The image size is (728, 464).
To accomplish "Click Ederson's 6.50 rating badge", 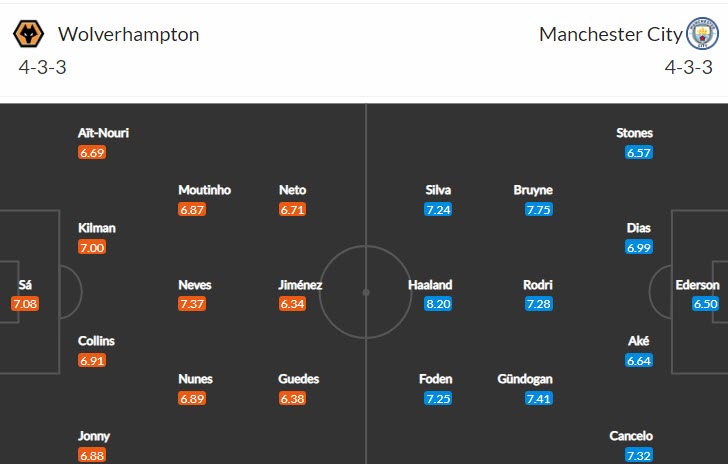I will [705, 304].
